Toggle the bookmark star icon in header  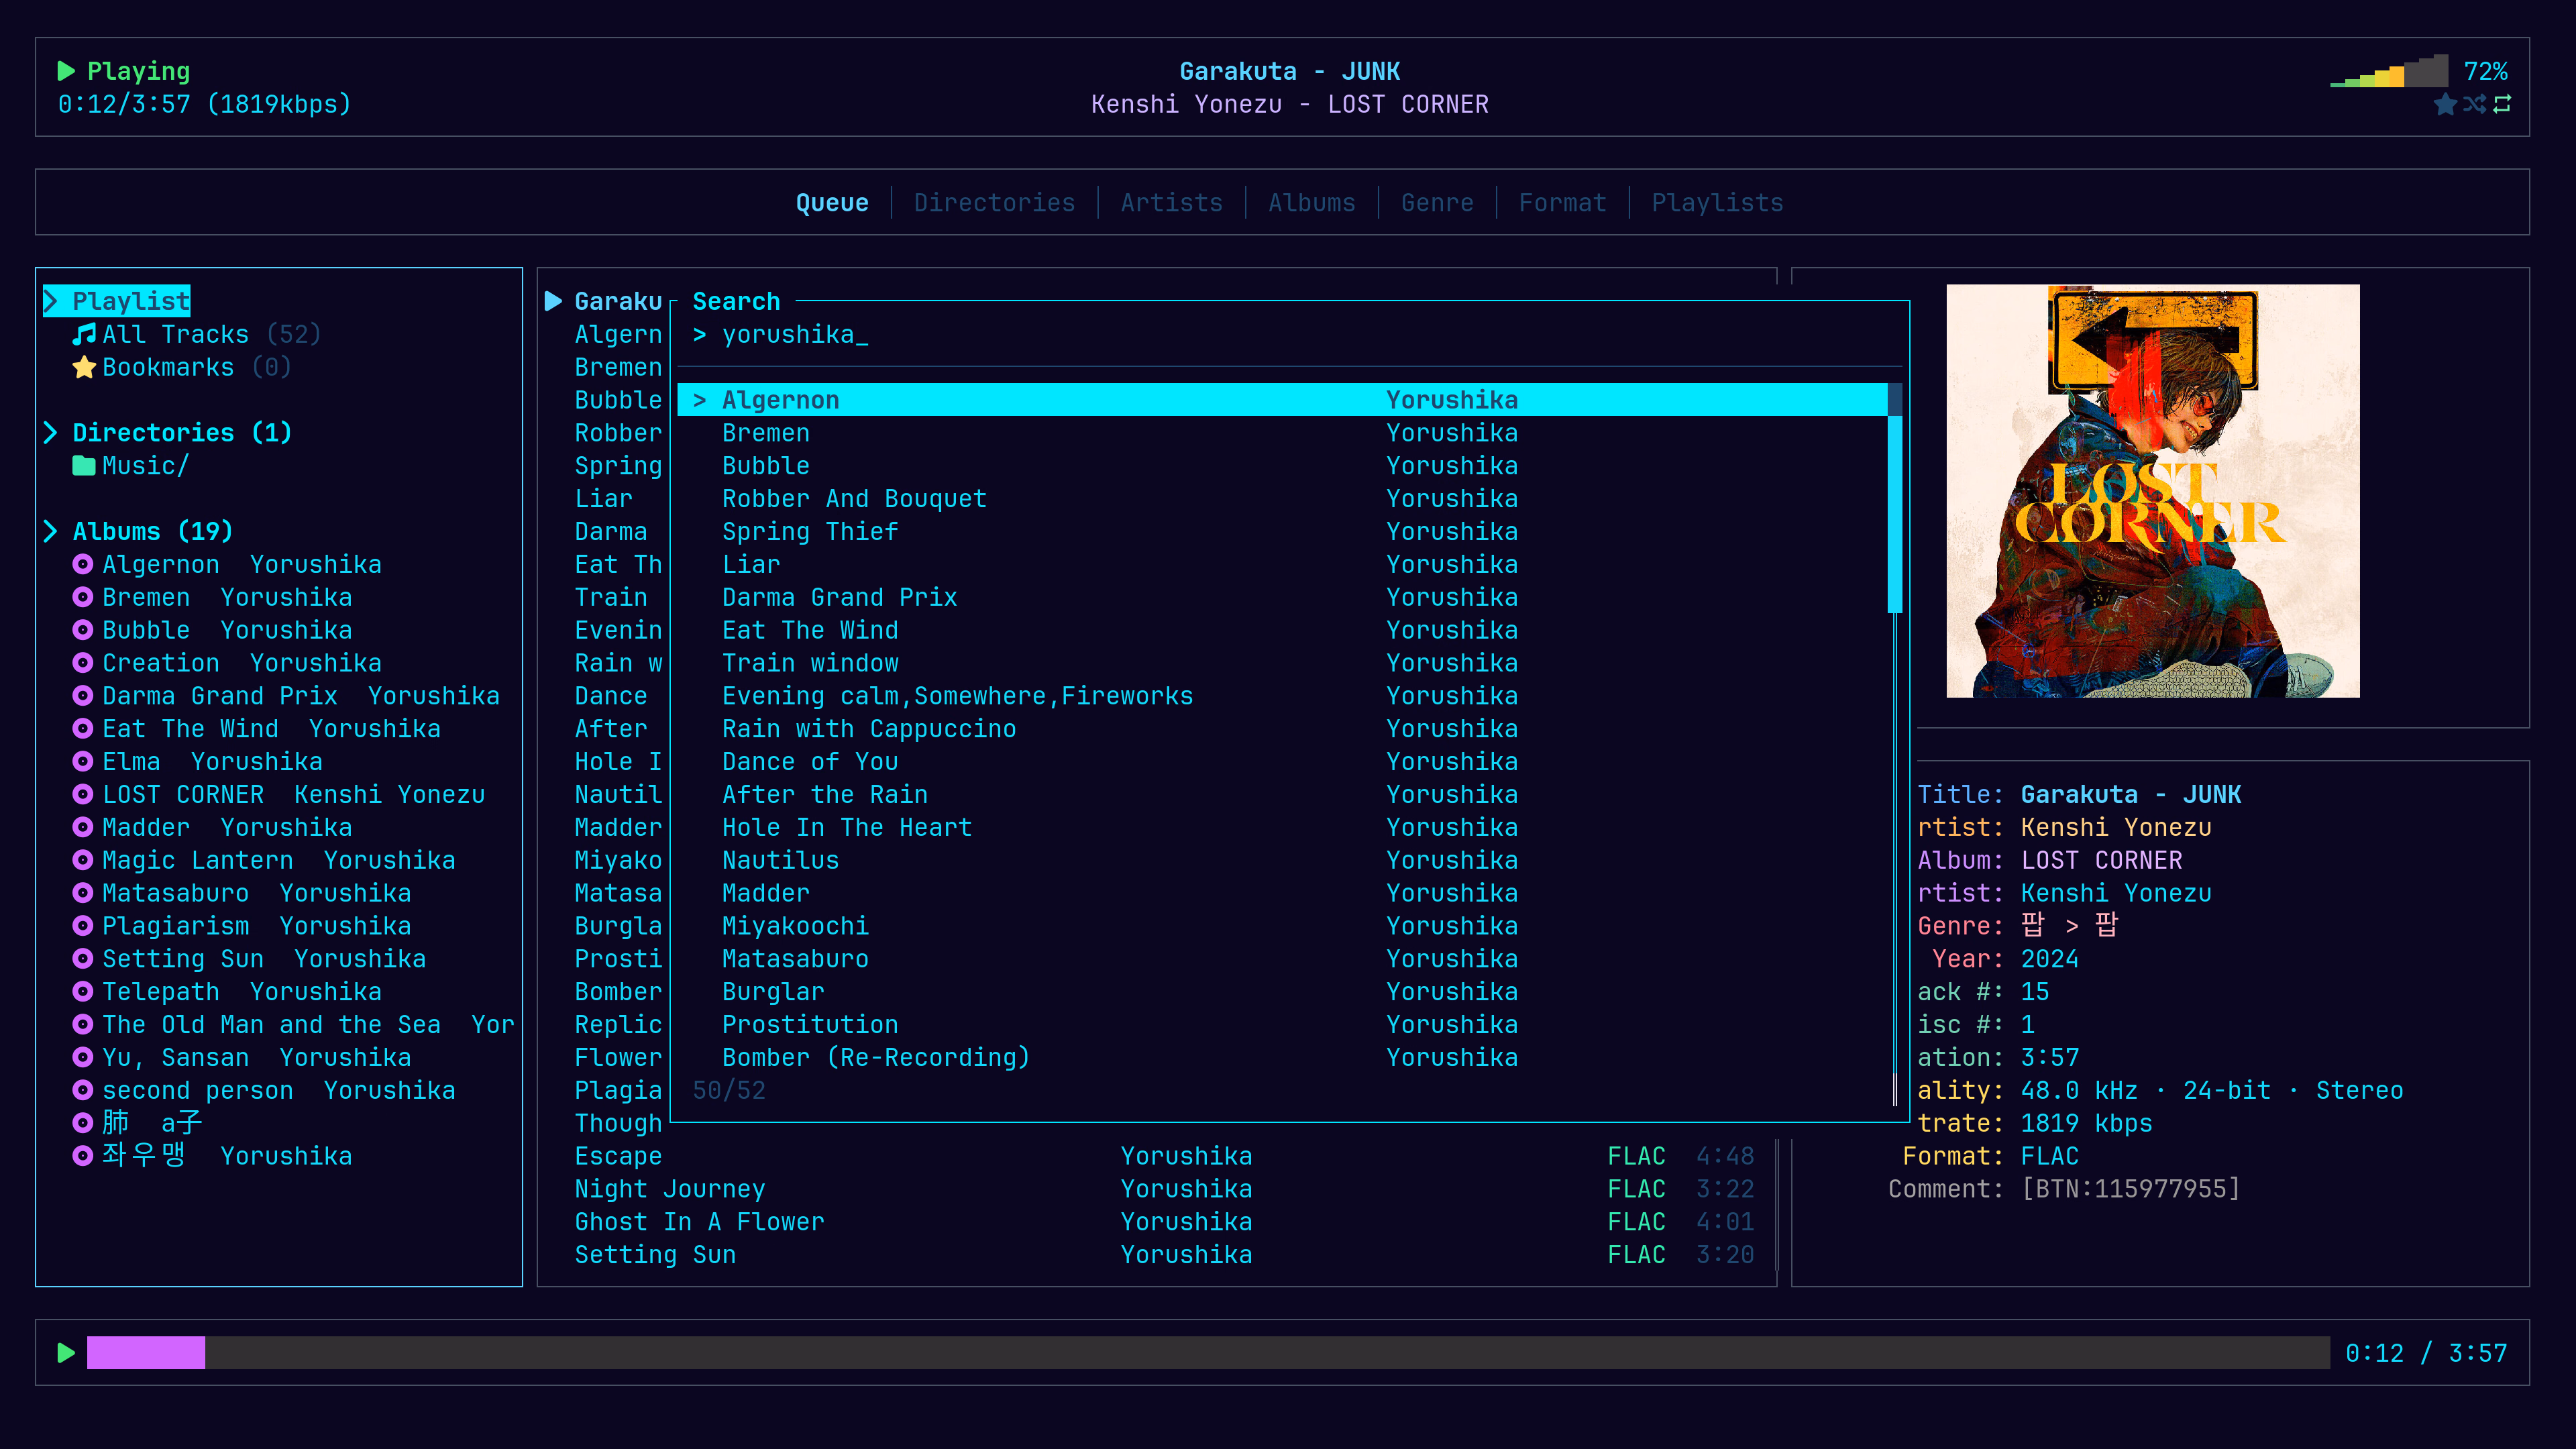(x=2445, y=104)
